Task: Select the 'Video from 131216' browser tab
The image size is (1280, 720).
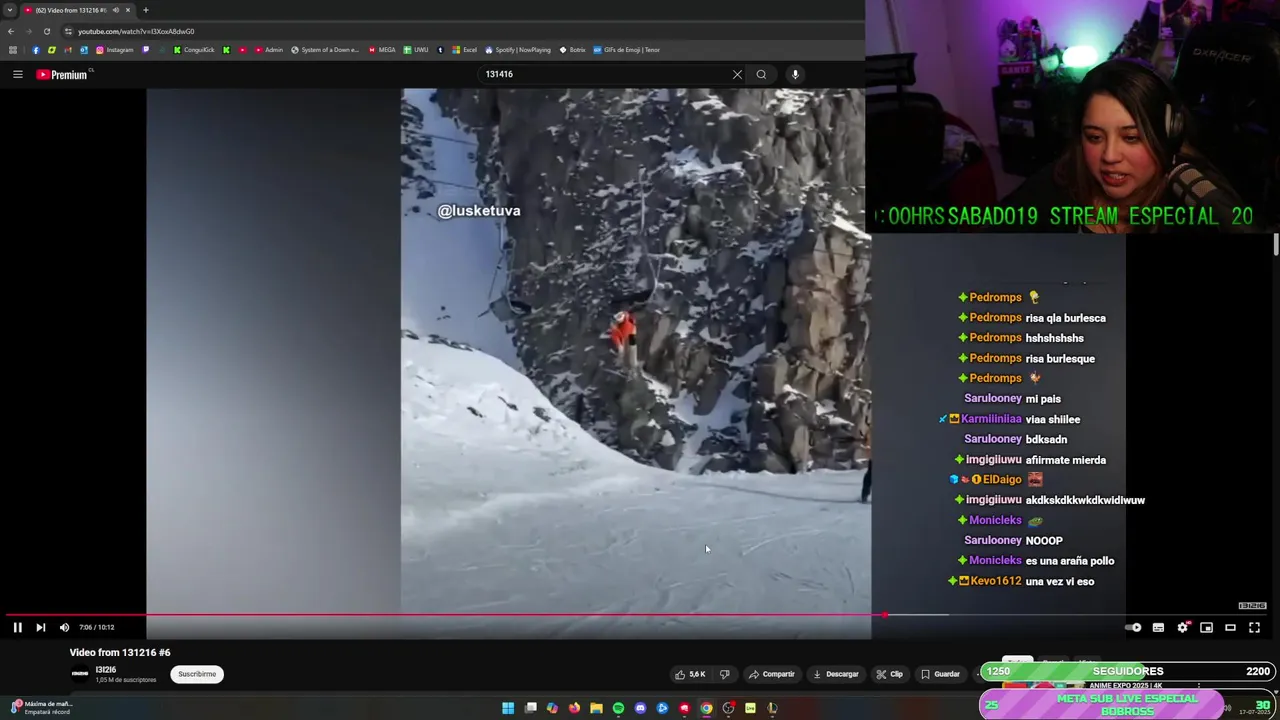Action: [78, 10]
